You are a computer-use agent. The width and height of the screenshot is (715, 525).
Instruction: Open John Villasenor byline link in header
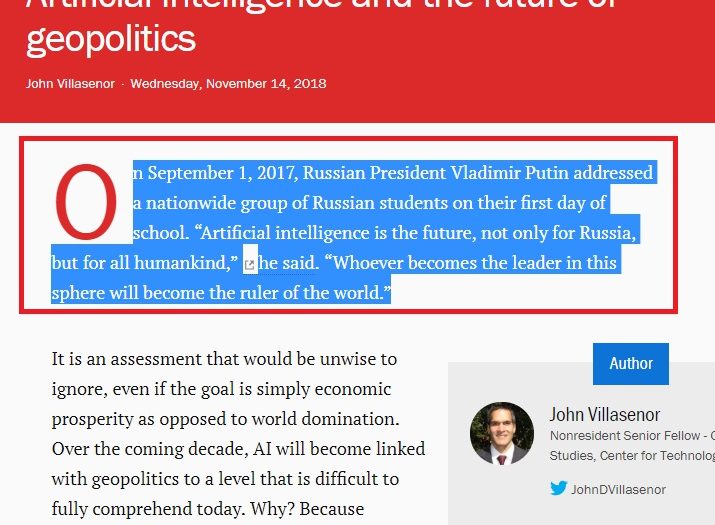tap(70, 83)
